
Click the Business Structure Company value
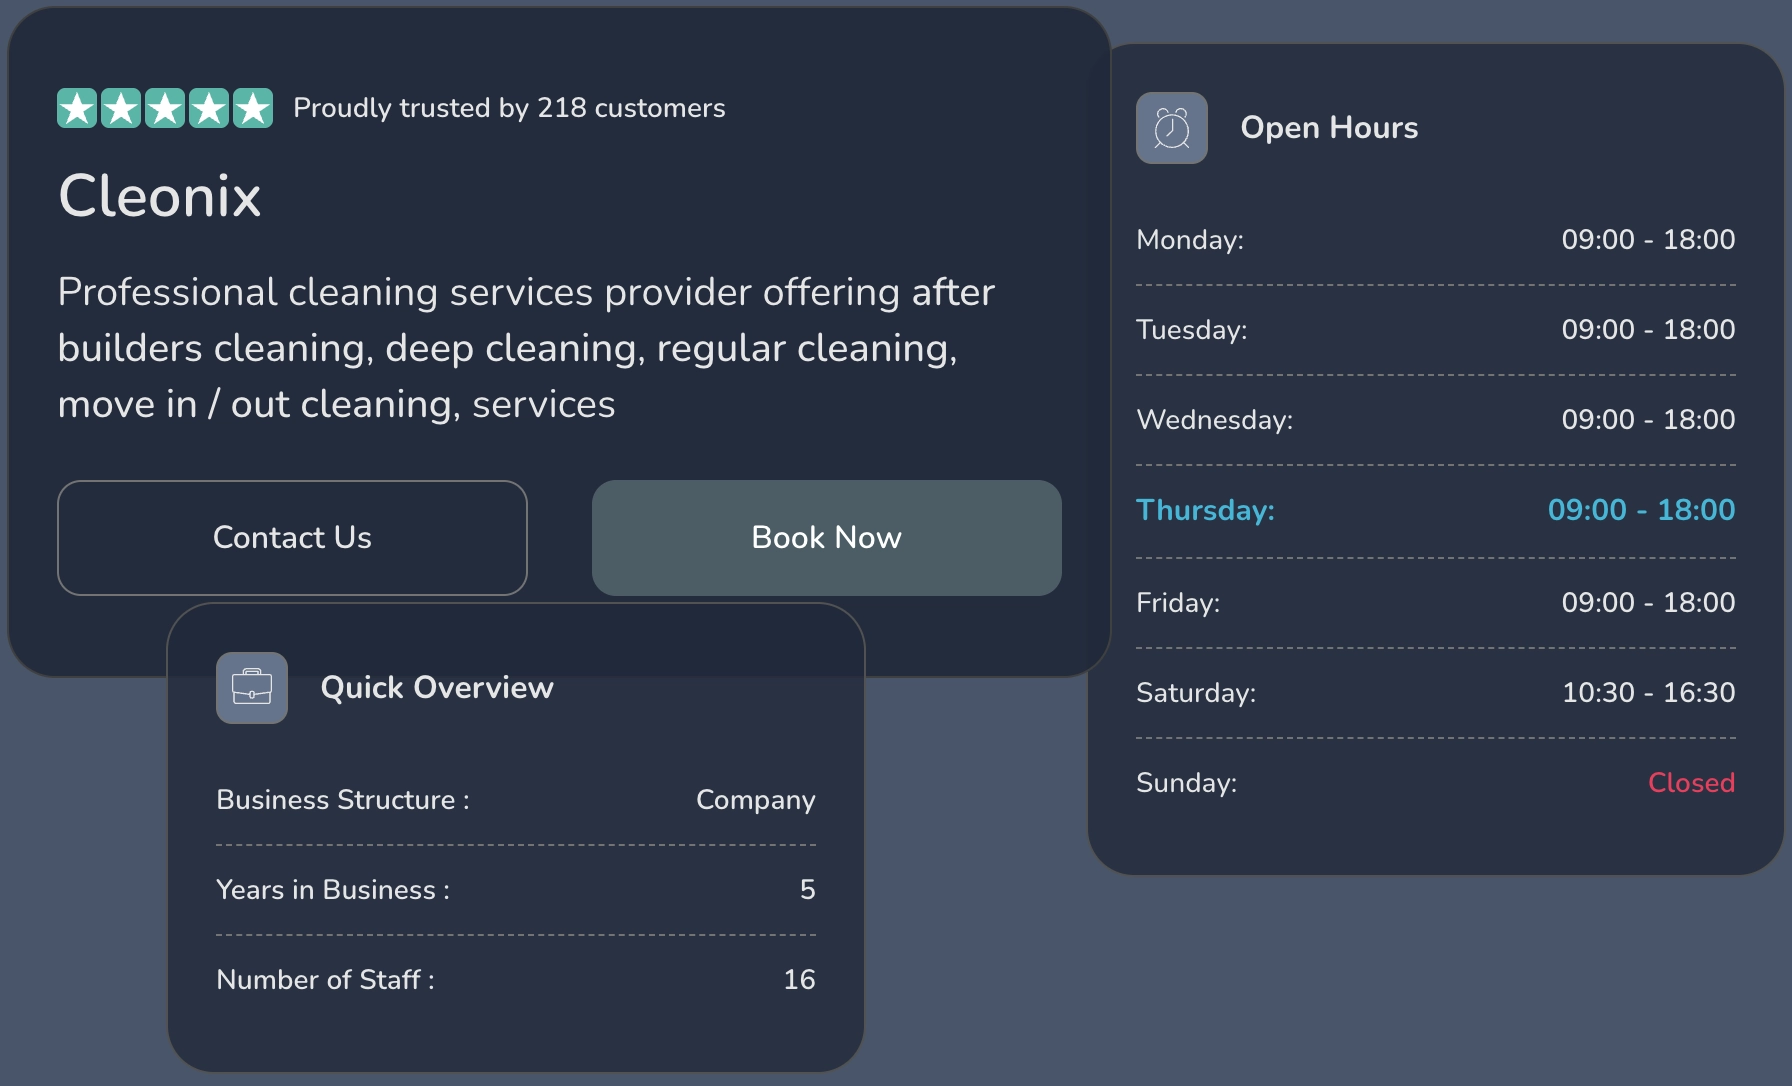(755, 800)
